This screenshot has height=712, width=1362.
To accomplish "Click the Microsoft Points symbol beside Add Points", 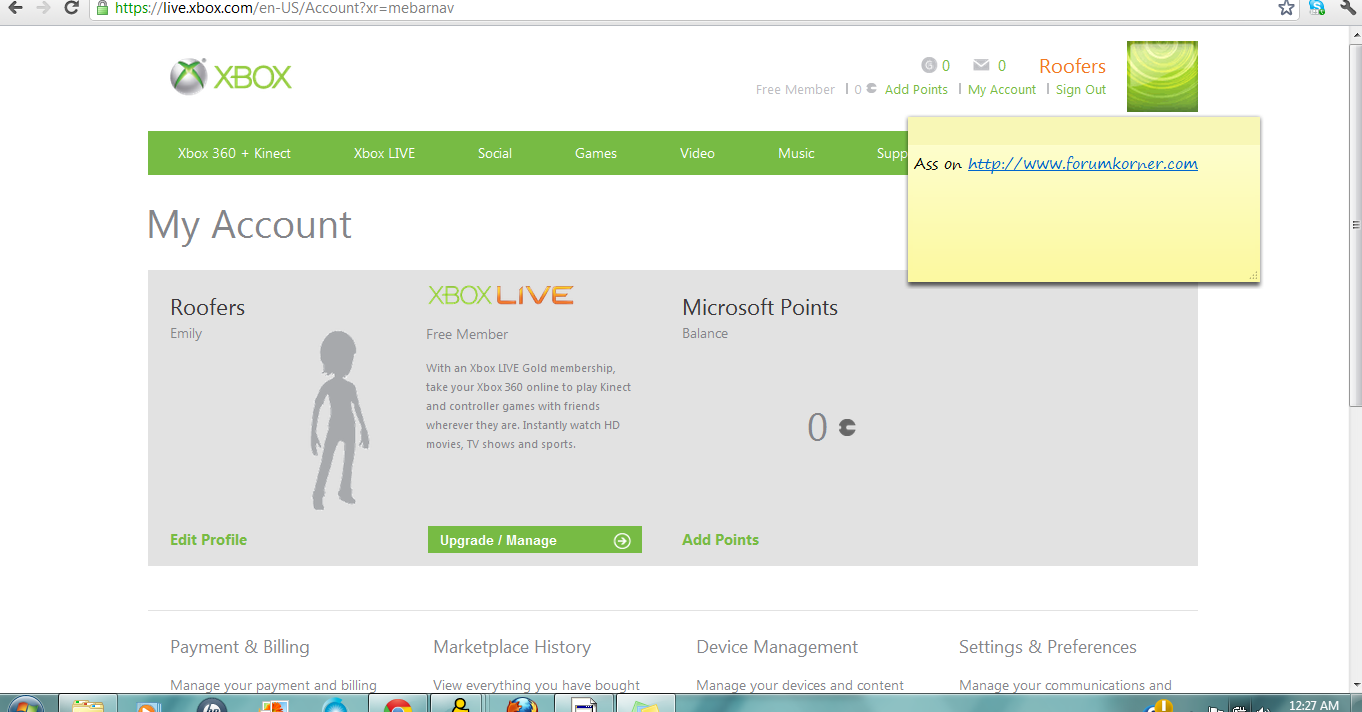I will 872,89.
